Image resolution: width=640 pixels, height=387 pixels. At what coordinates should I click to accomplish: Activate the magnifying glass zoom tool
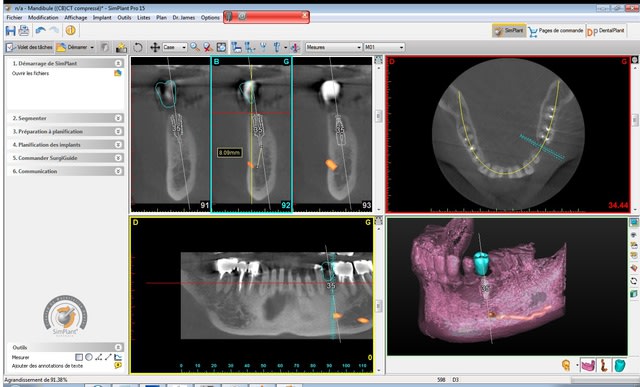(x=195, y=47)
